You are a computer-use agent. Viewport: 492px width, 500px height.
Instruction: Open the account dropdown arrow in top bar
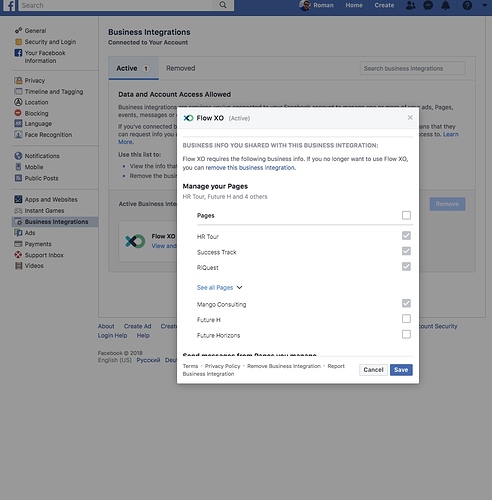click(x=485, y=5)
